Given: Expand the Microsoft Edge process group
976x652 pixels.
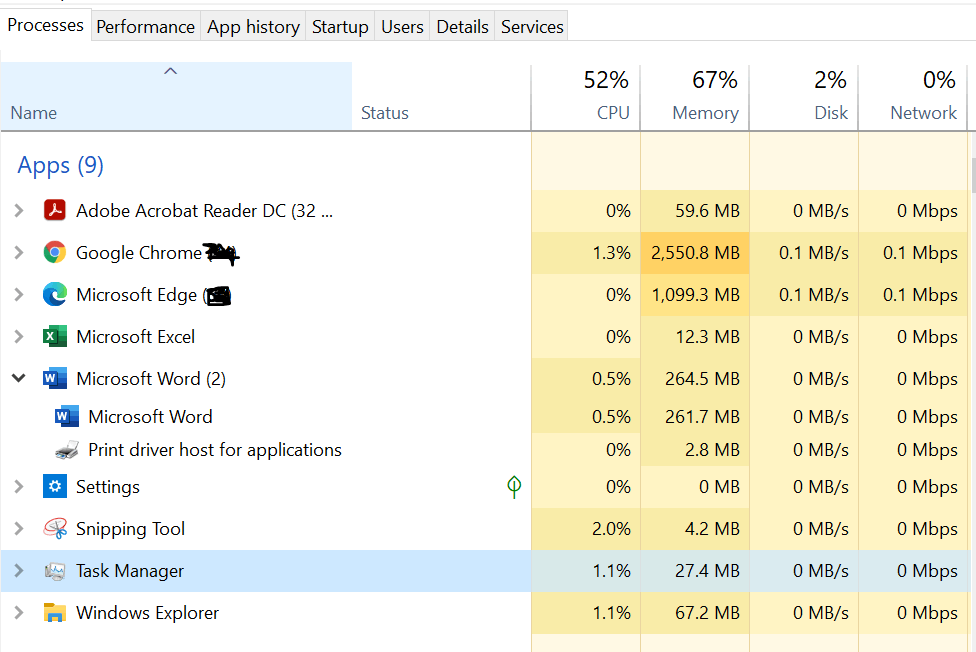Looking at the screenshot, I should (x=19, y=295).
